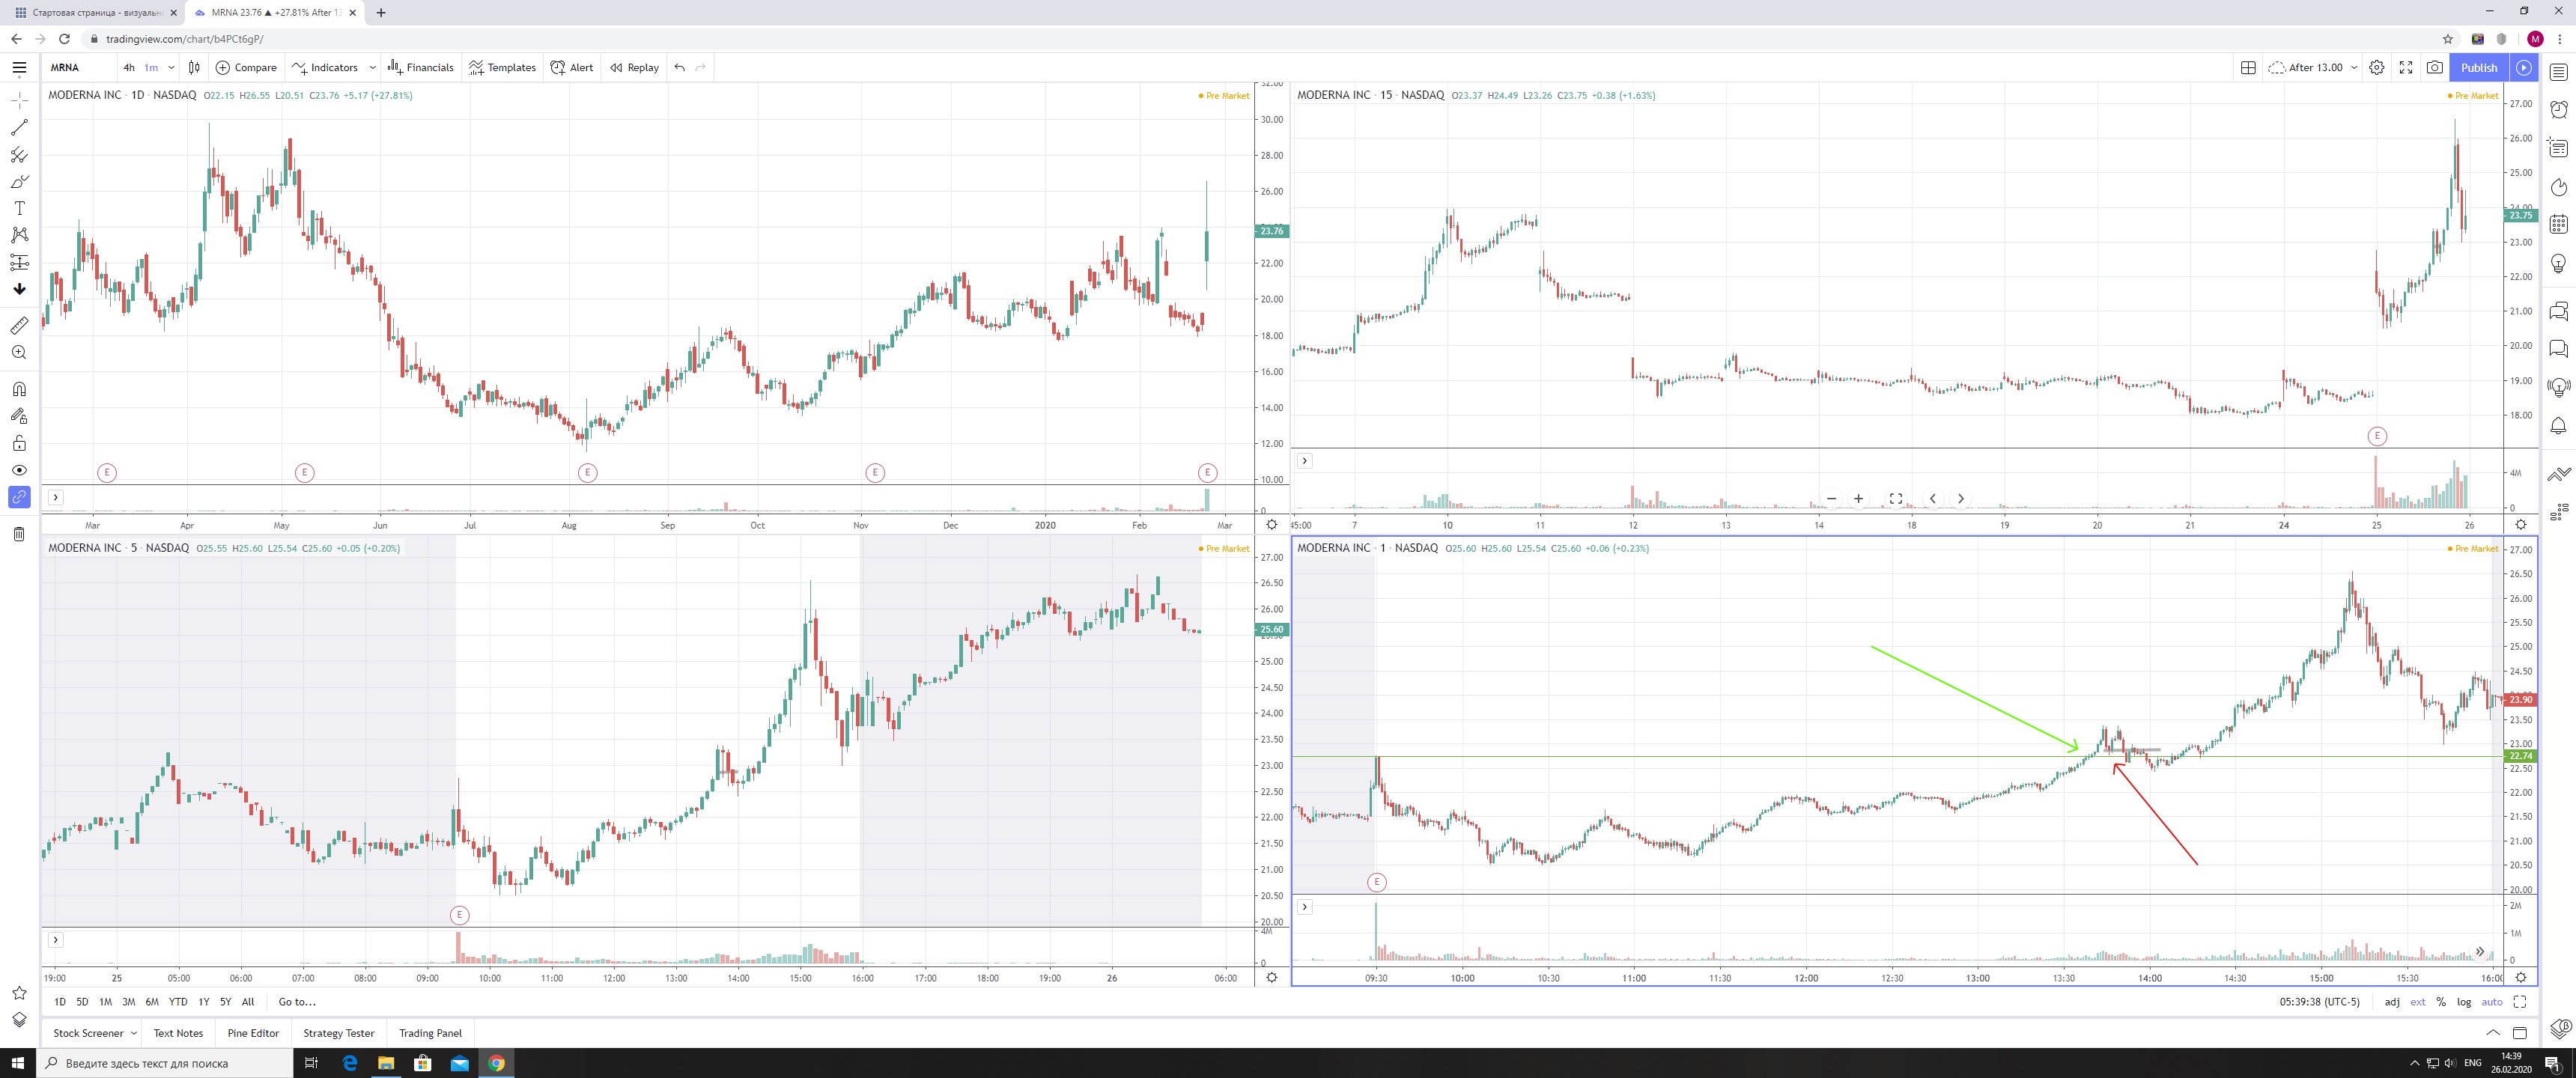This screenshot has height=1078, width=2576.
Task: Open the Indicators dropdown arrow
Action: [373, 67]
